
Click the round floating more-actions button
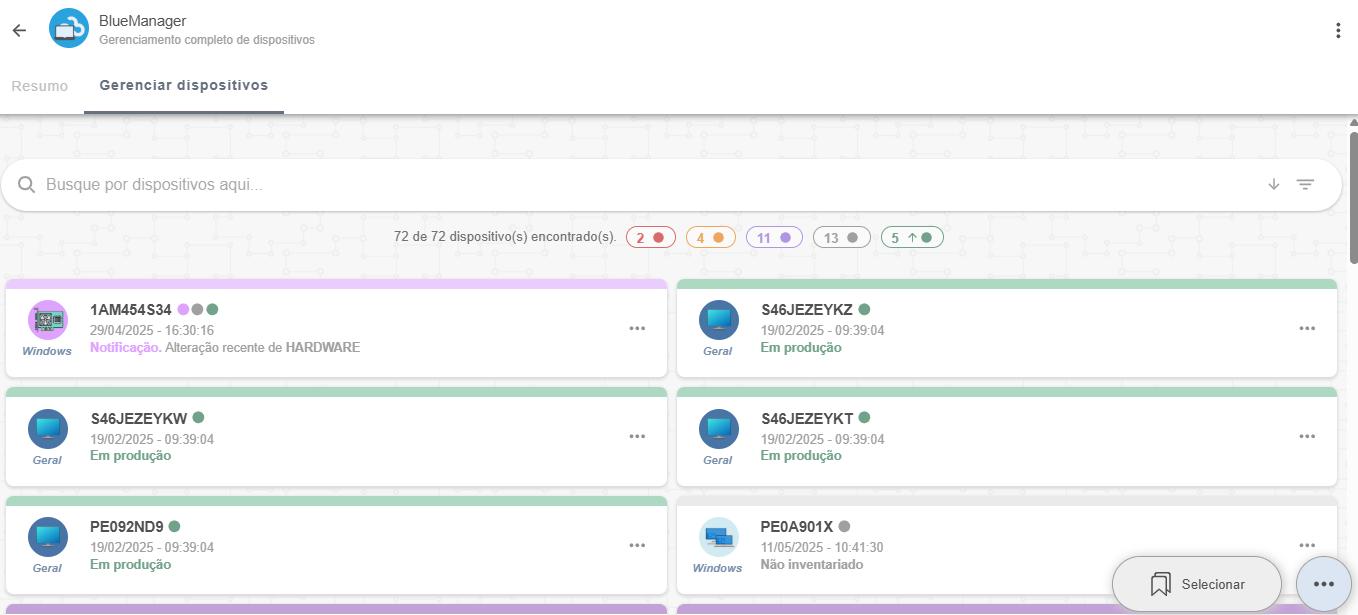(1324, 584)
